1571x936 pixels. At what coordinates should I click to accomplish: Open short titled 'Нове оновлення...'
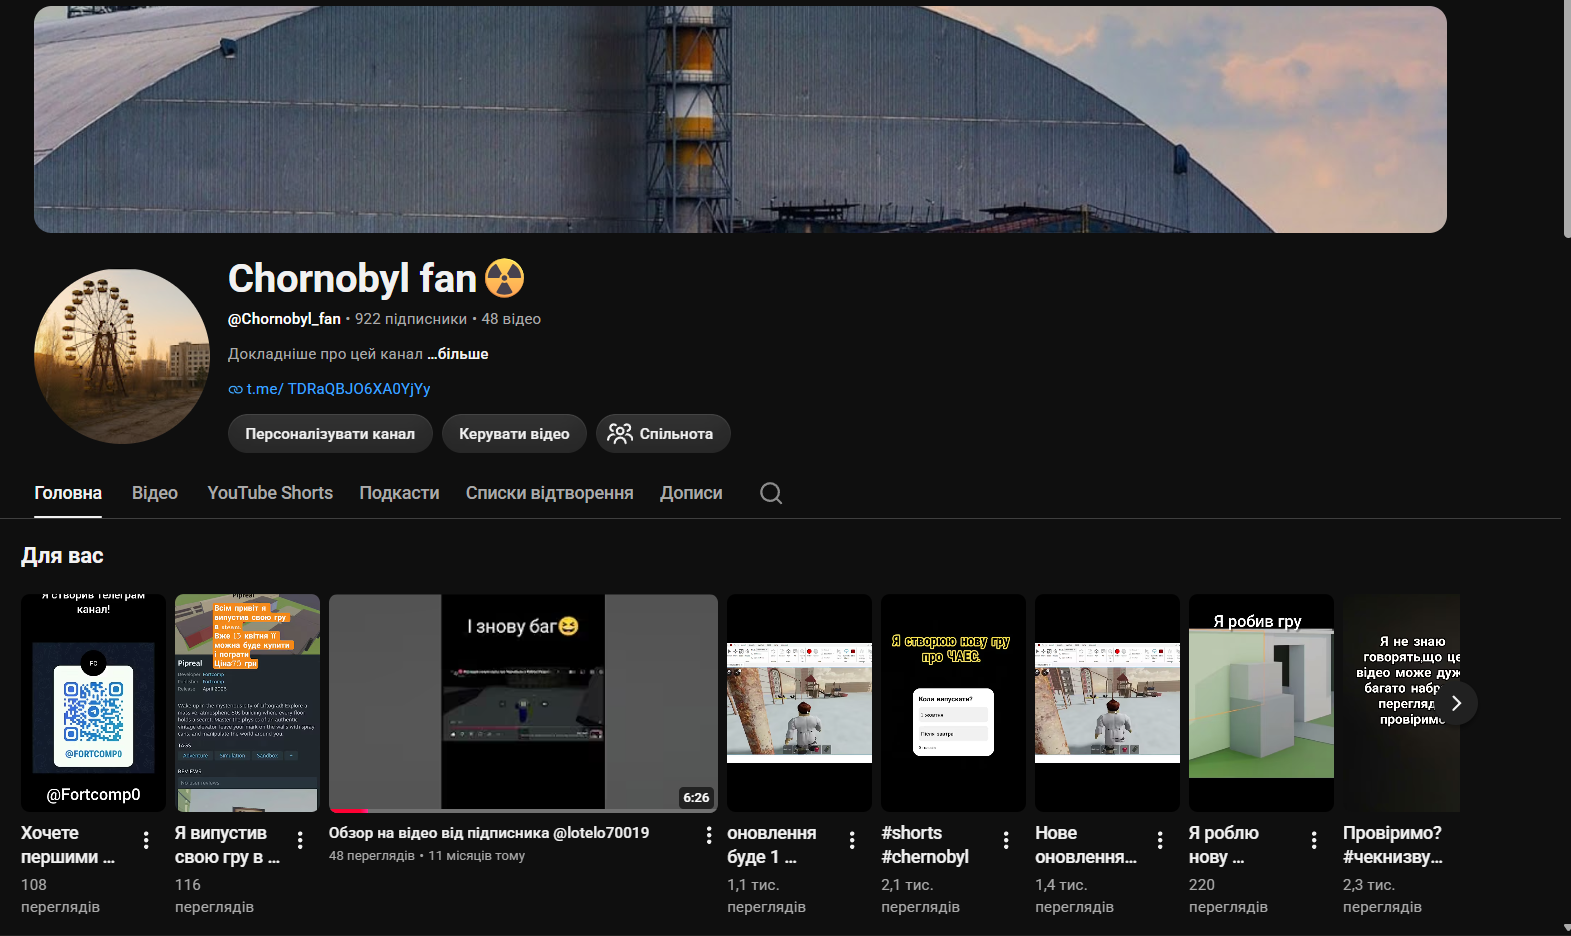click(x=1086, y=845)
